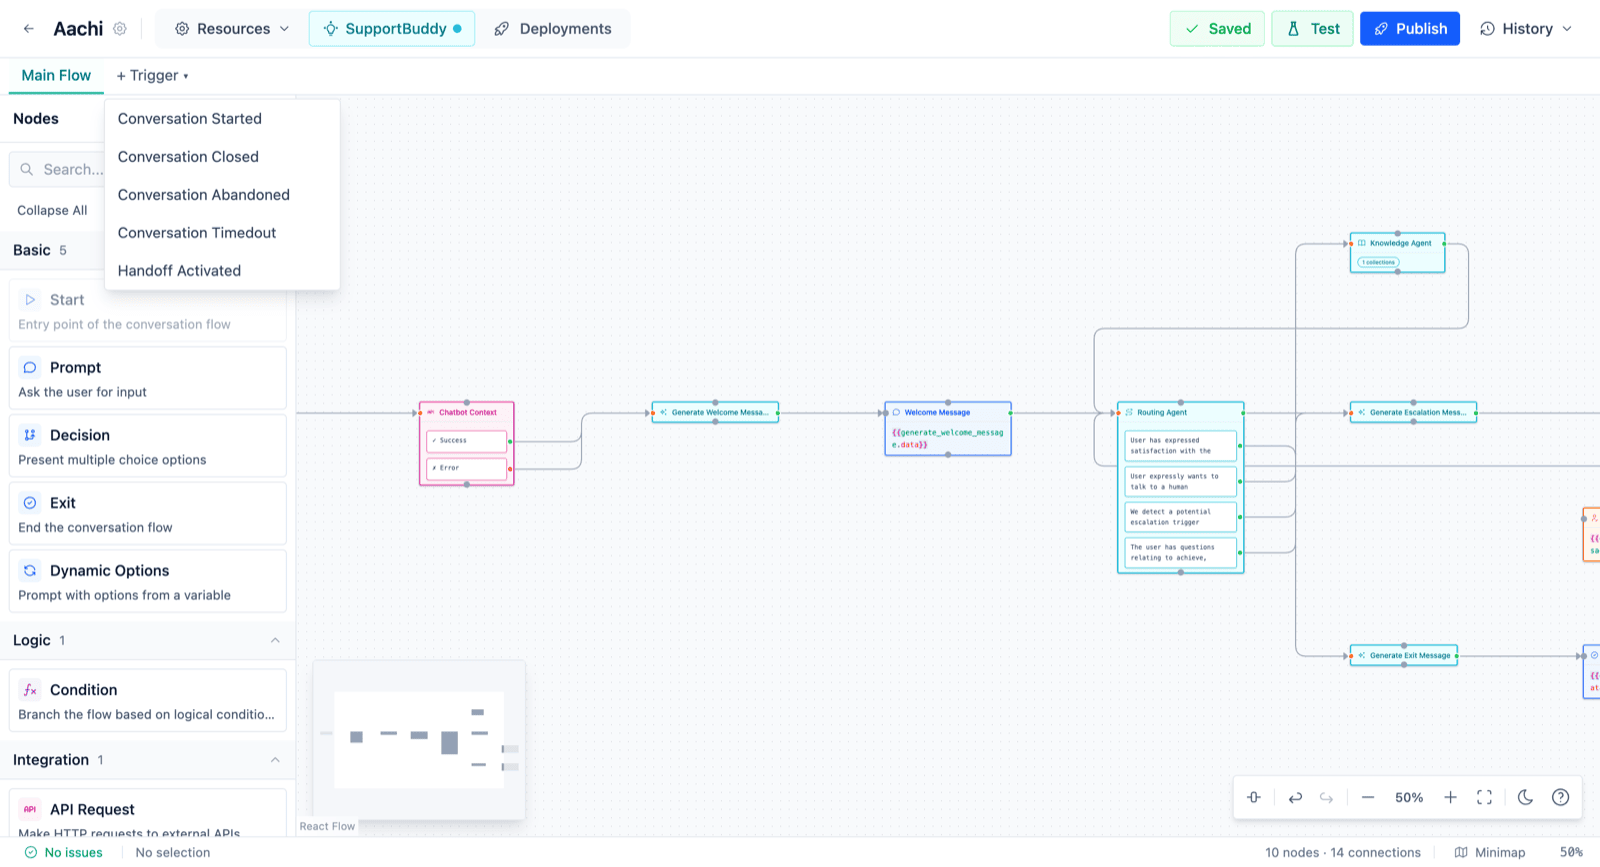Viewport: 1600px width, 867px height.
Task: Click the Decision node branch icon
Action: pyautogui.click(x=30, y=435)
